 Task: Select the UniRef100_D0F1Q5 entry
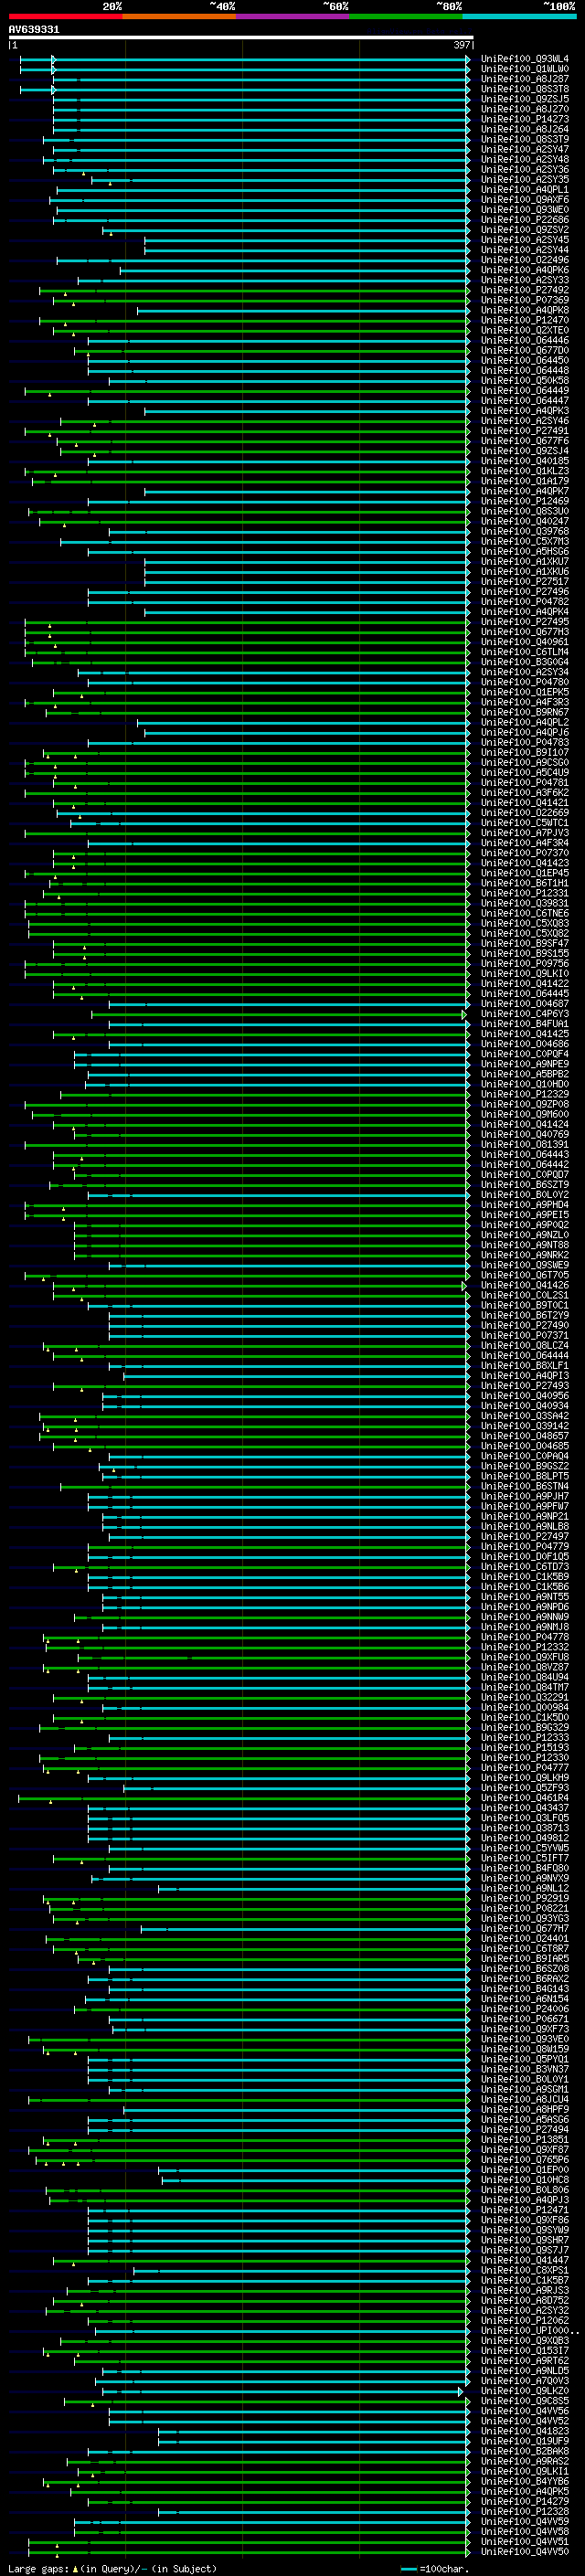pos(525,1557)
